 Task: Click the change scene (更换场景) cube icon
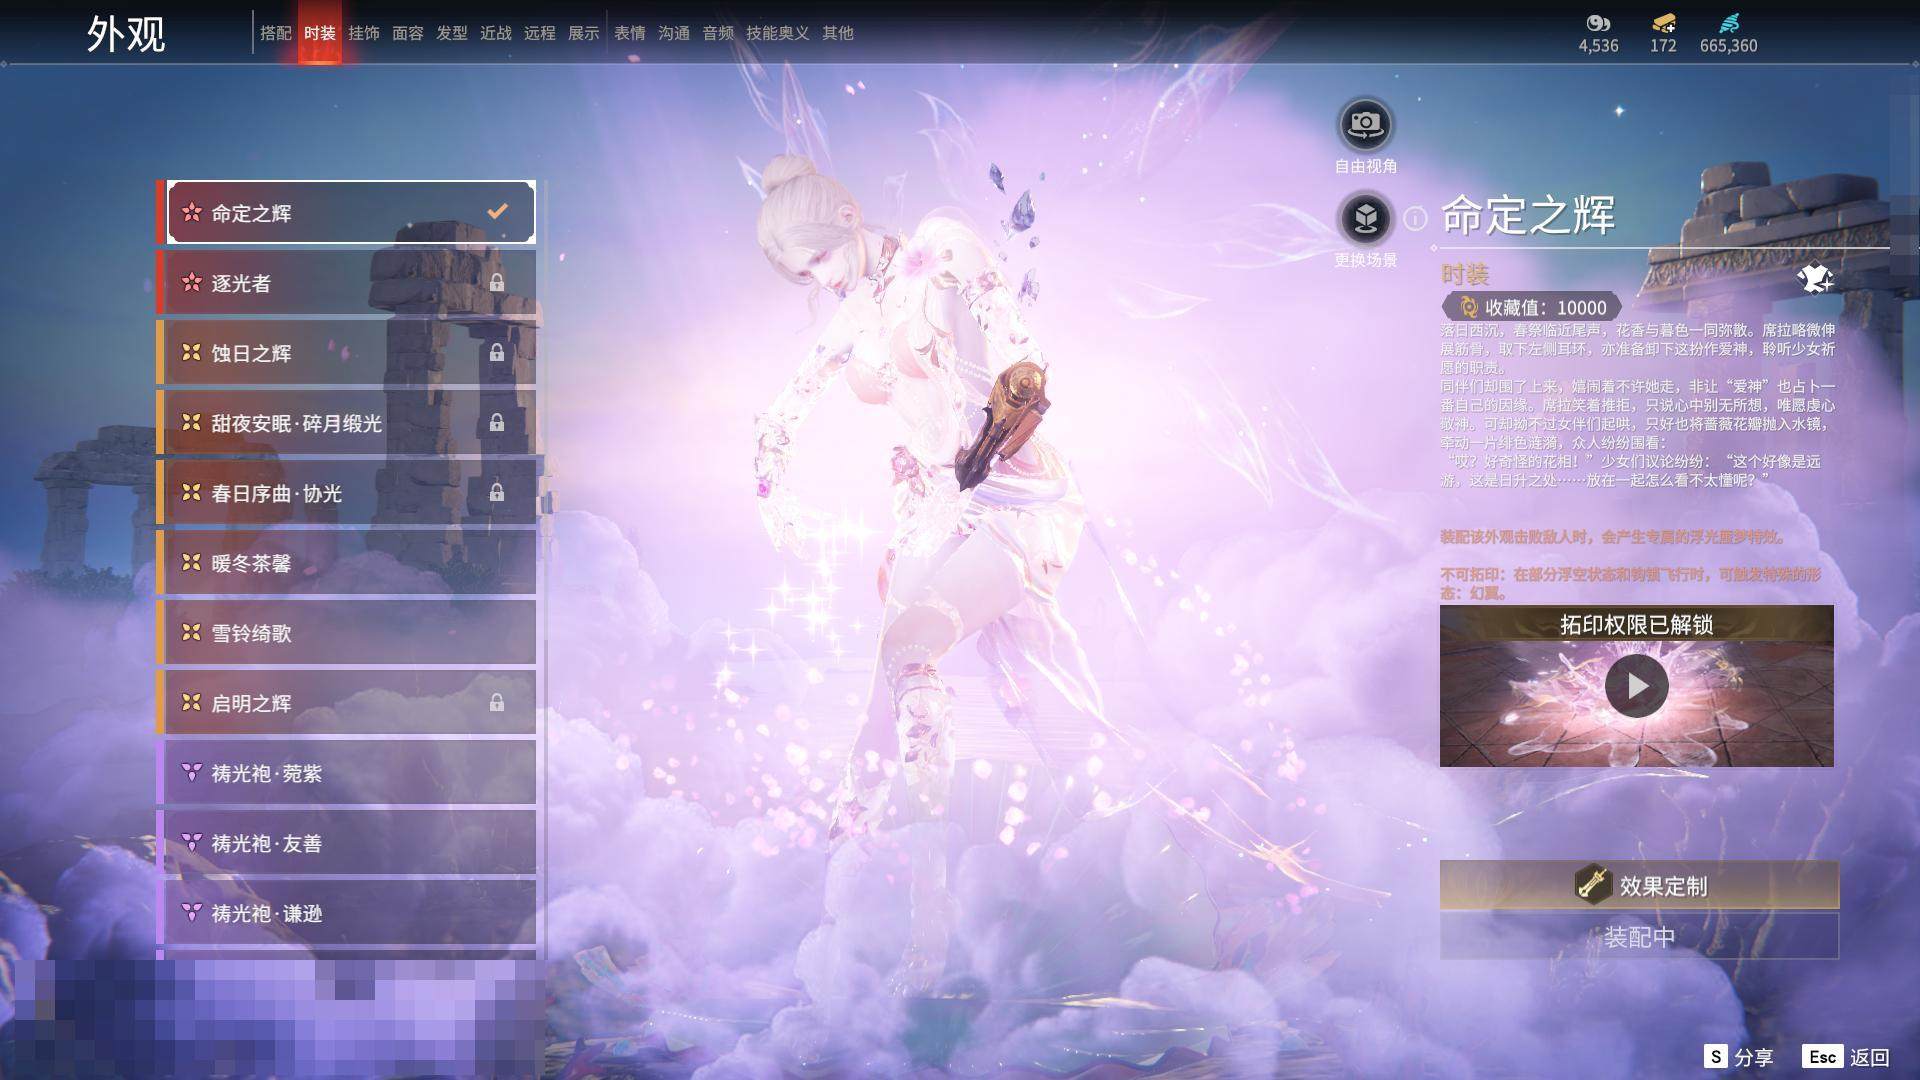click(x=1365, y=218)
